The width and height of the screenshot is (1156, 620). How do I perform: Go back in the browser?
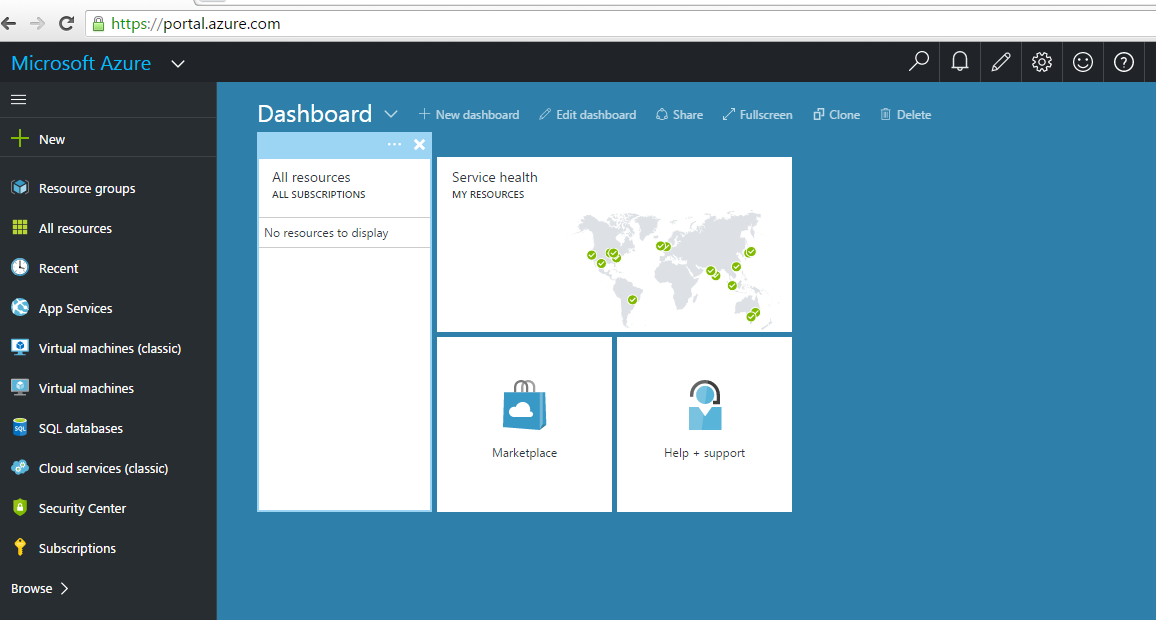coord(9,24)
